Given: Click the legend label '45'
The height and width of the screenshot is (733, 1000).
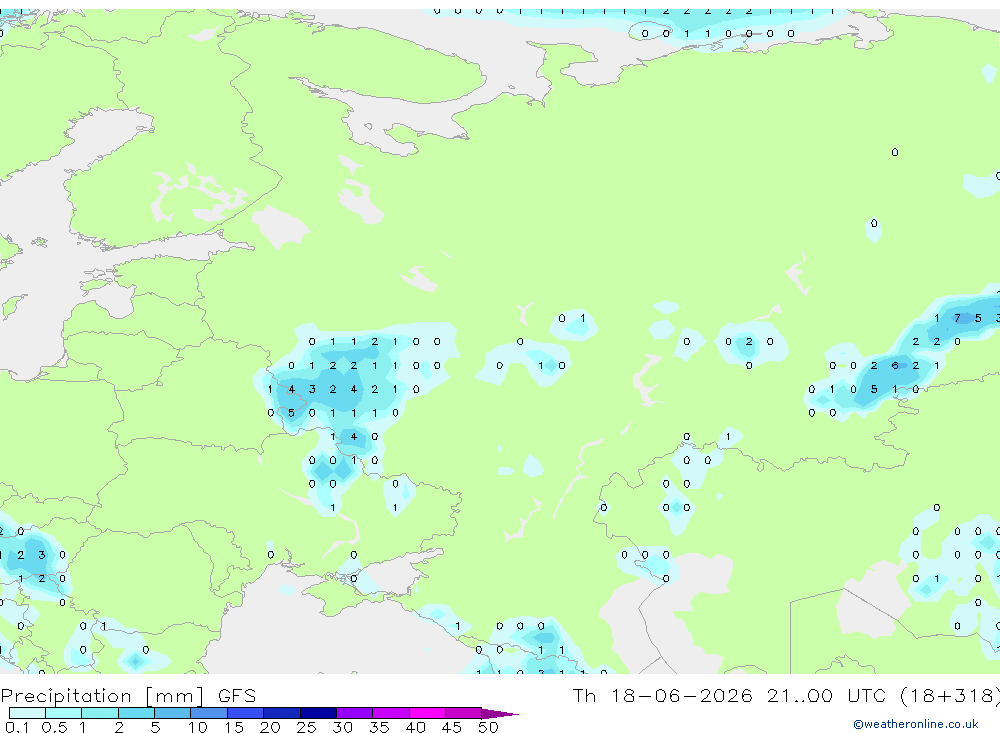Looking at the screenshot, I should click(452, 727).
